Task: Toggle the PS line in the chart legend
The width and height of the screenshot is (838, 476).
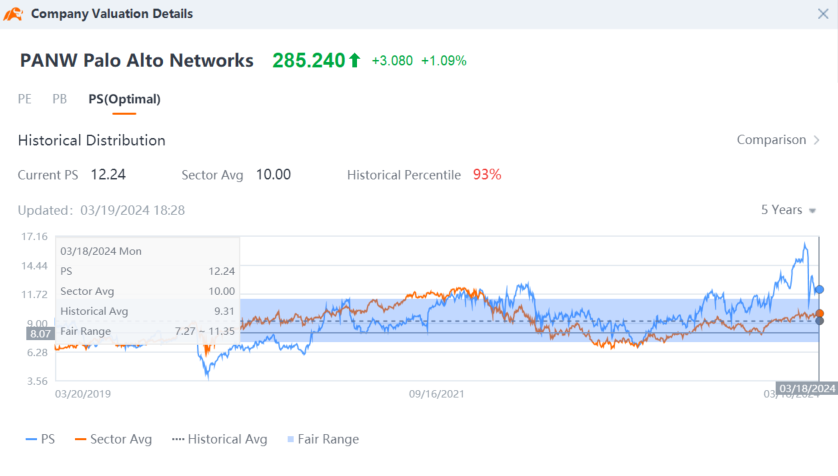Action: pyautogui.click(x=40, y=439)
